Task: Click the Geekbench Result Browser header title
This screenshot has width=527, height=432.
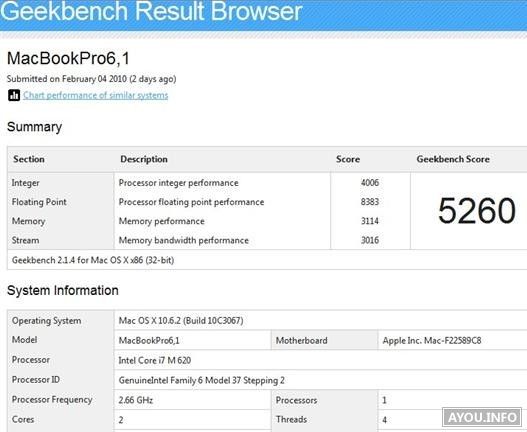Action: [x=151, y=11]
